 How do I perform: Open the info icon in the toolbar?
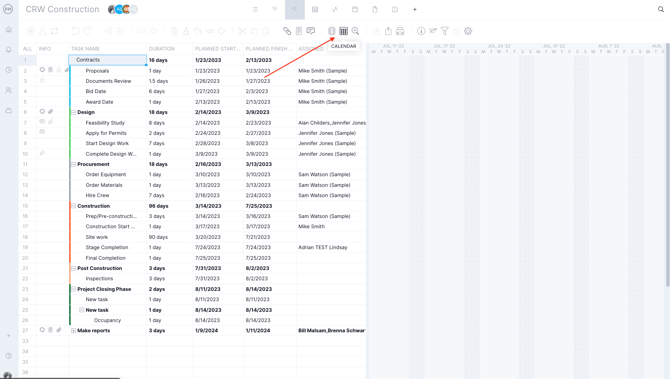(x=421, y=31)
